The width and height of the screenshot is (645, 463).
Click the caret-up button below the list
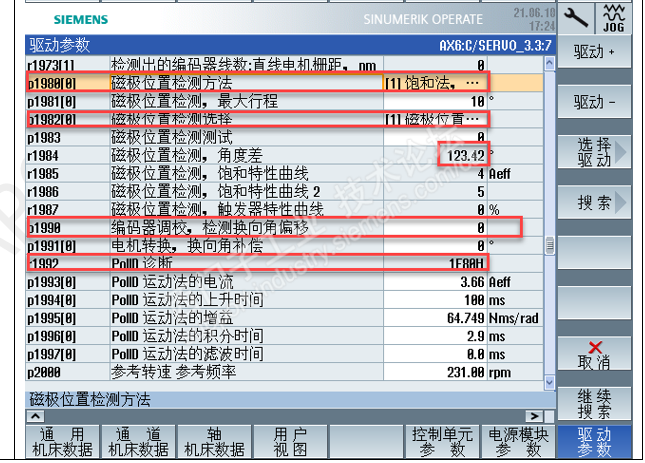(x=36, y=416)
